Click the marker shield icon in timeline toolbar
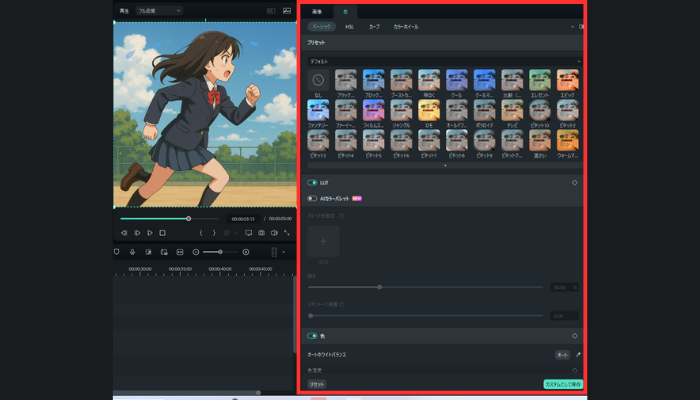Image resolution: width=700 pixels, height=400 pixels. pyautogui.click(x=117, y=252)
